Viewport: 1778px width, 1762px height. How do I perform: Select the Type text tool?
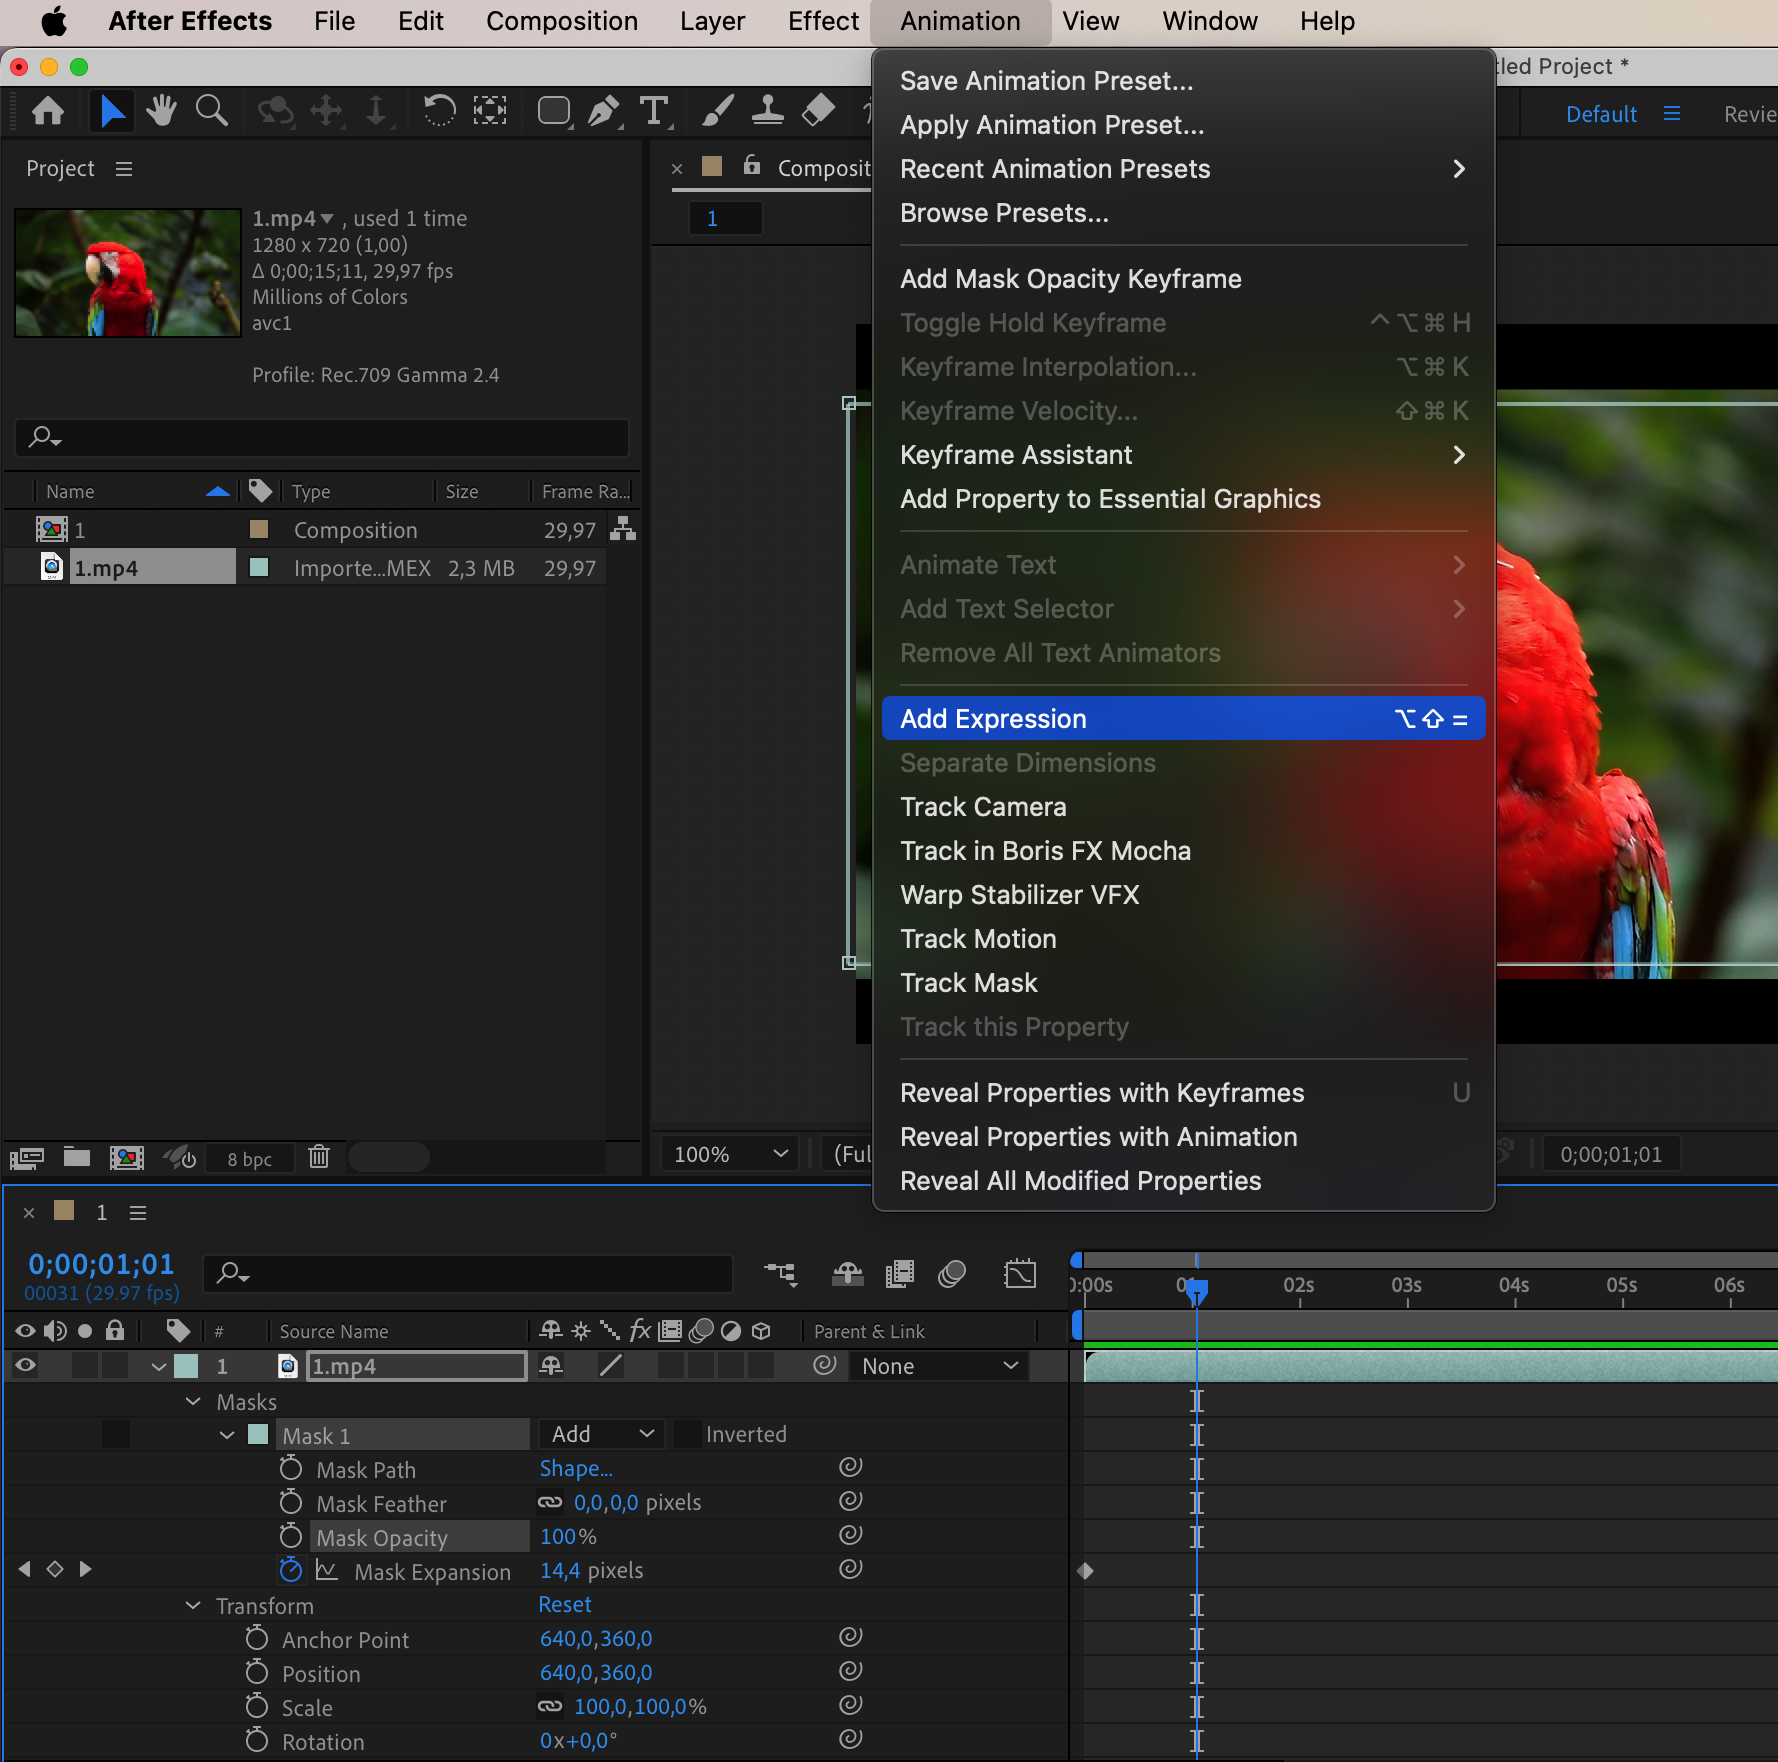pos(654,110)
